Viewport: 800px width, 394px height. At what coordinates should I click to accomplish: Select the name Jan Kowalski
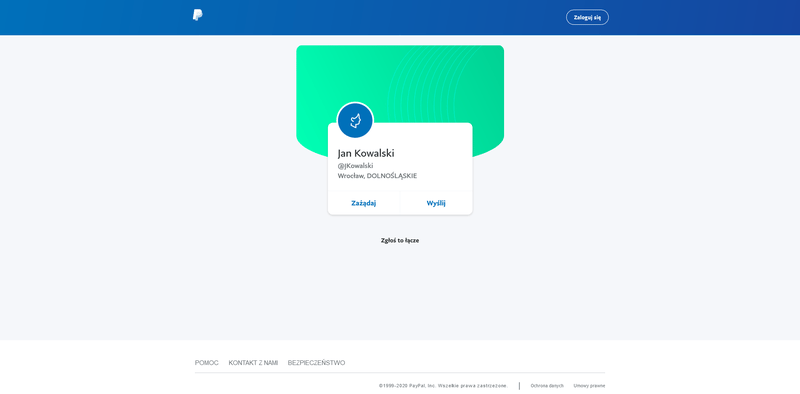(366, 153)
